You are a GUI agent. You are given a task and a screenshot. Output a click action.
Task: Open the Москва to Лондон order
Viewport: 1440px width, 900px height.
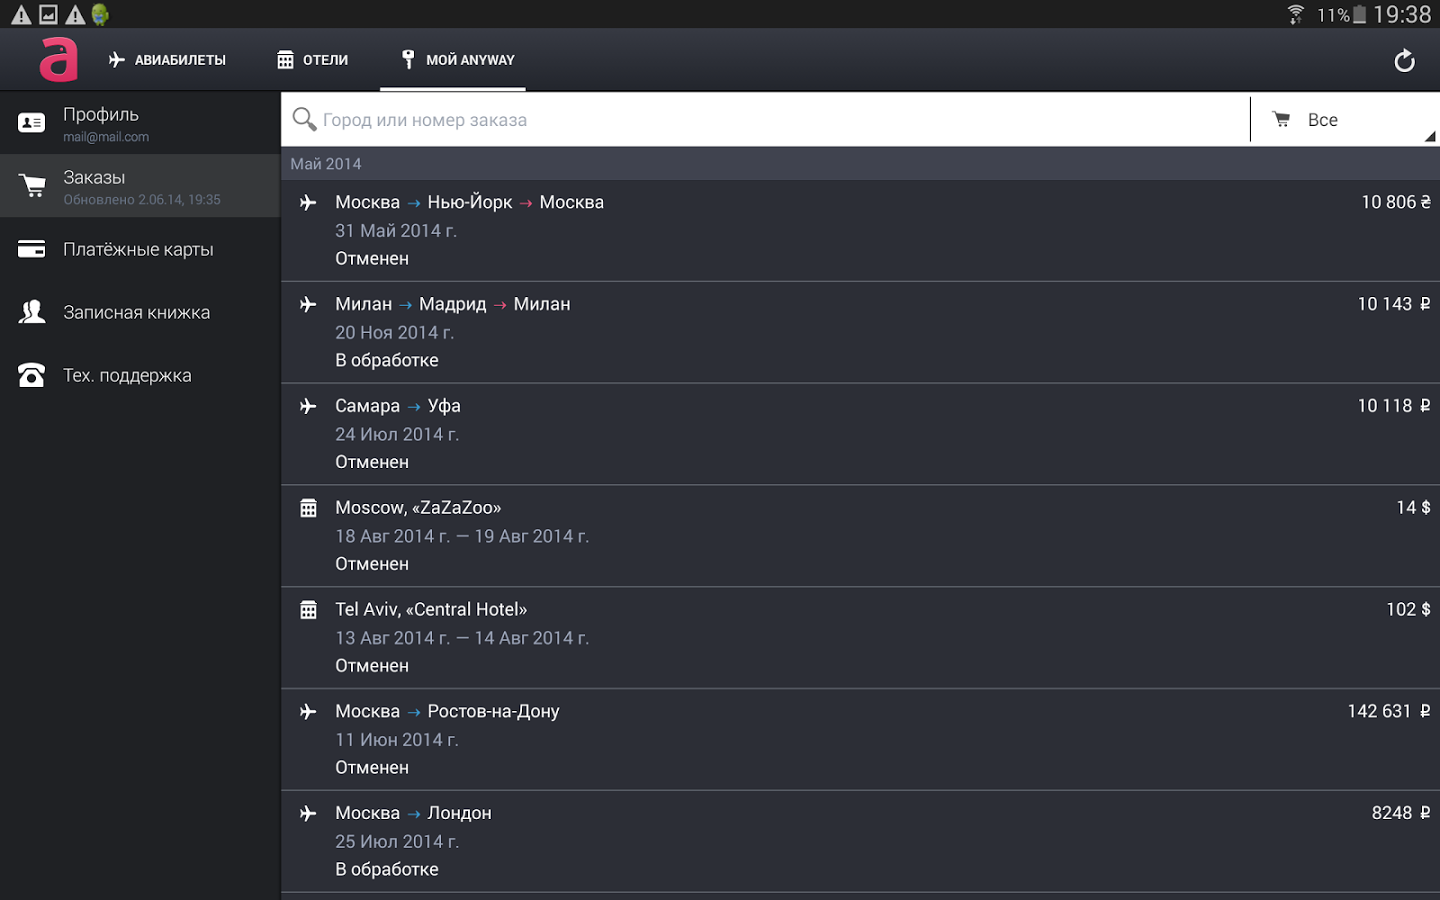pyautogui.click(x=860, y=841)
